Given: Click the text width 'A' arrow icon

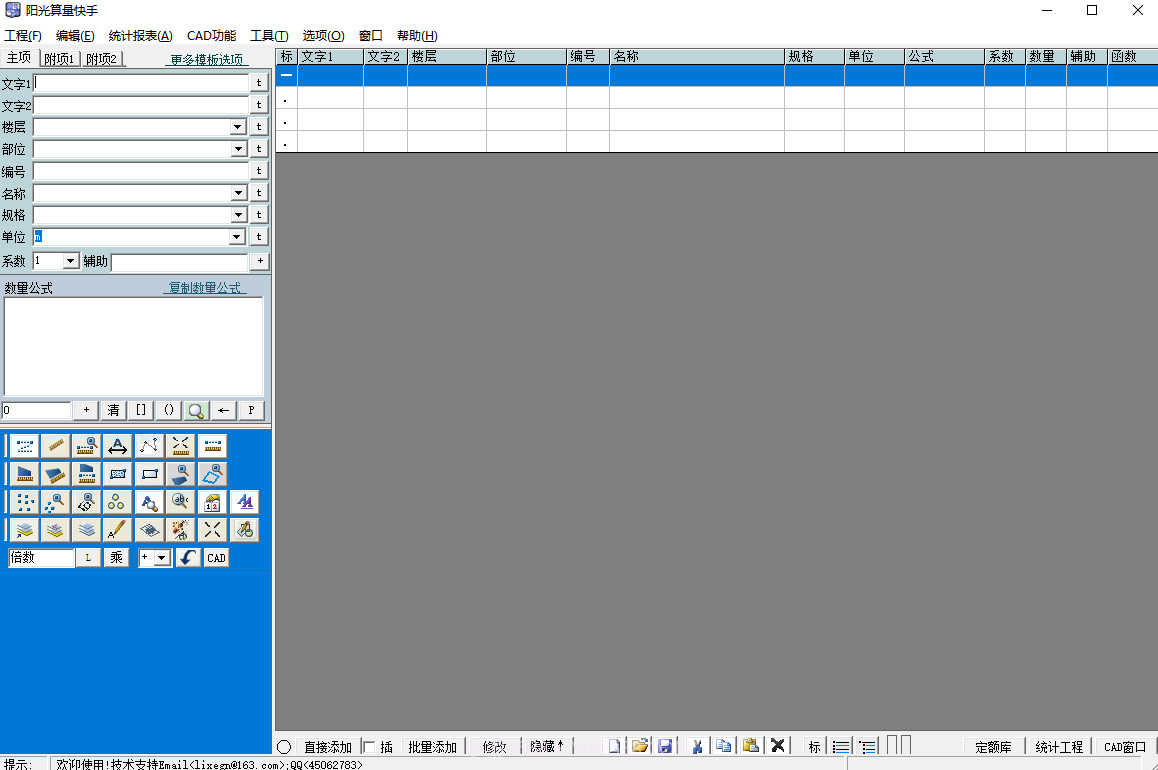Looking at the screenshot, I should click(x=118, y=446).
